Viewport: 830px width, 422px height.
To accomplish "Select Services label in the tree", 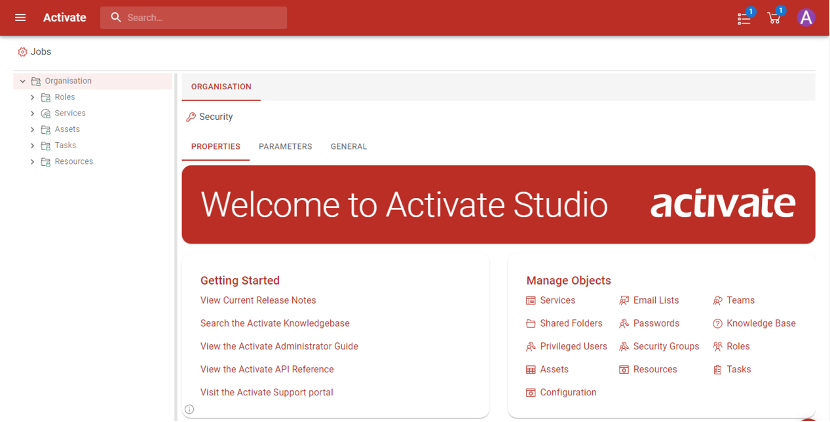I will pos(70,113).
